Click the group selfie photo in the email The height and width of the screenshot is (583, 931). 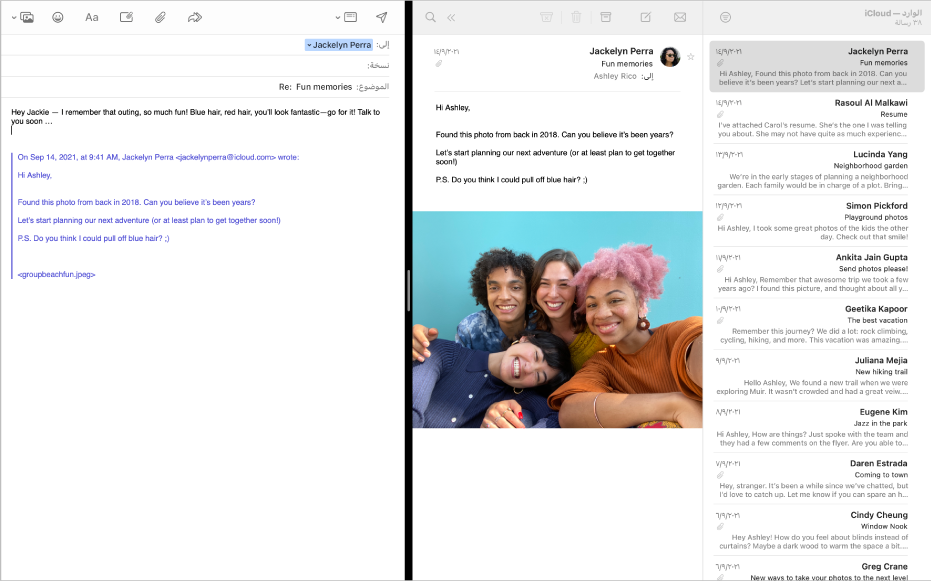(557, 319)
